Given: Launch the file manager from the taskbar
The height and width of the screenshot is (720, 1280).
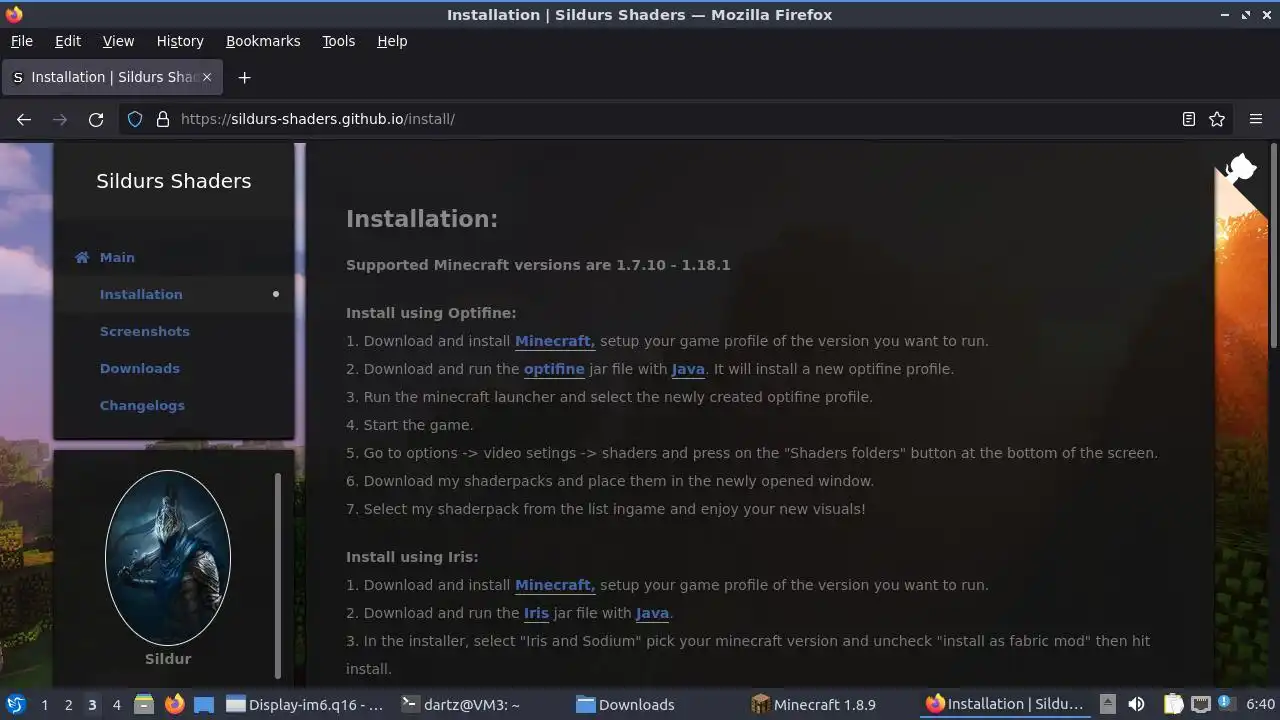Looking at the screenshot, I should 144,704.
